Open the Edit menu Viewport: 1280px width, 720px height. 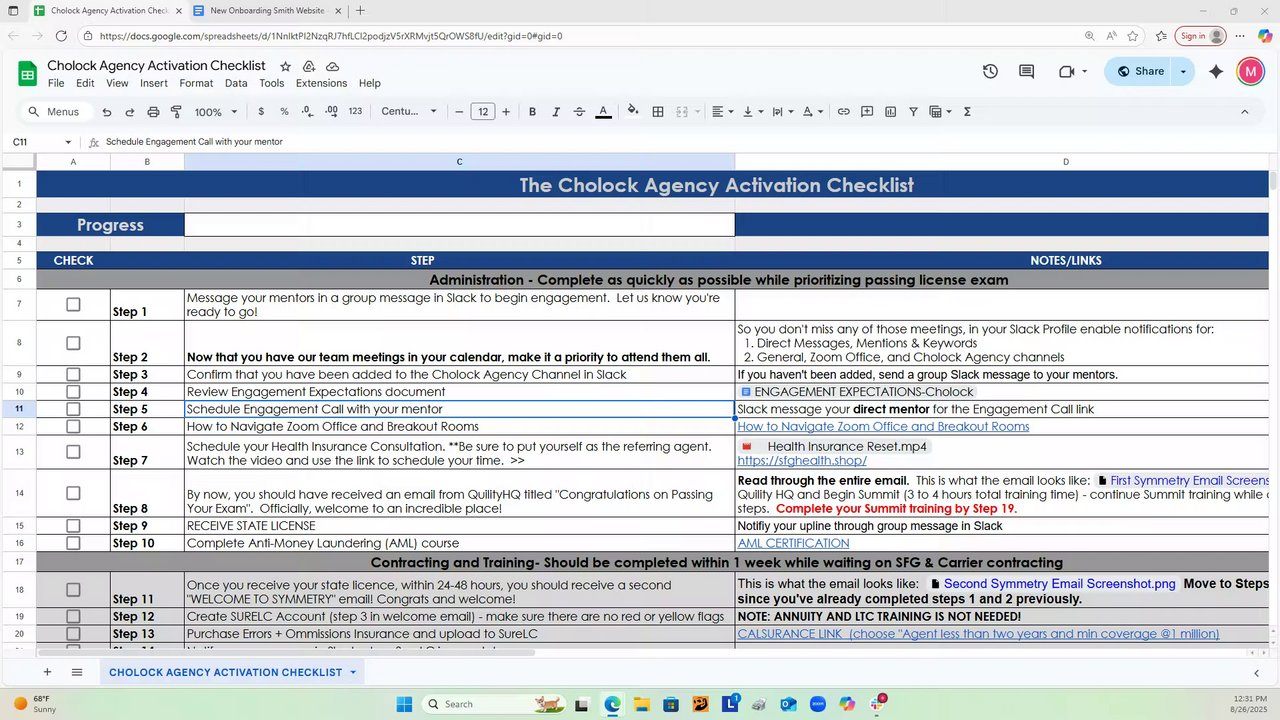point(85,83)
